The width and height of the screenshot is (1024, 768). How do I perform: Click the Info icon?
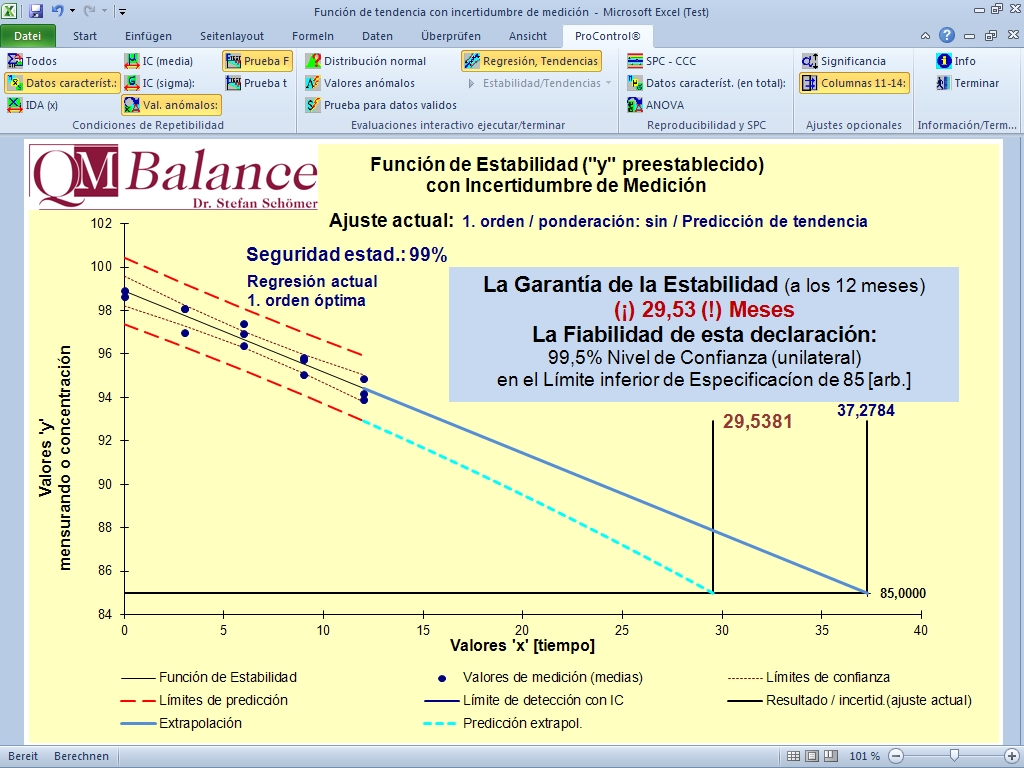pyautogui.click(x=955, y=61)
